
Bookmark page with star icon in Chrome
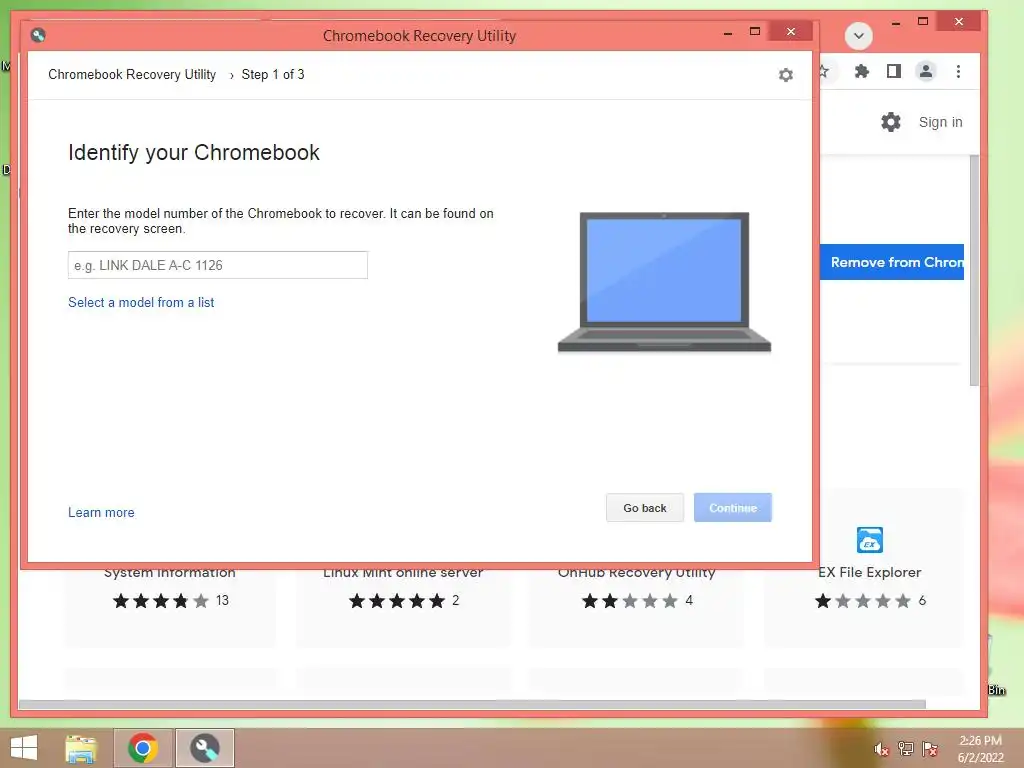(x=824, y=71)
